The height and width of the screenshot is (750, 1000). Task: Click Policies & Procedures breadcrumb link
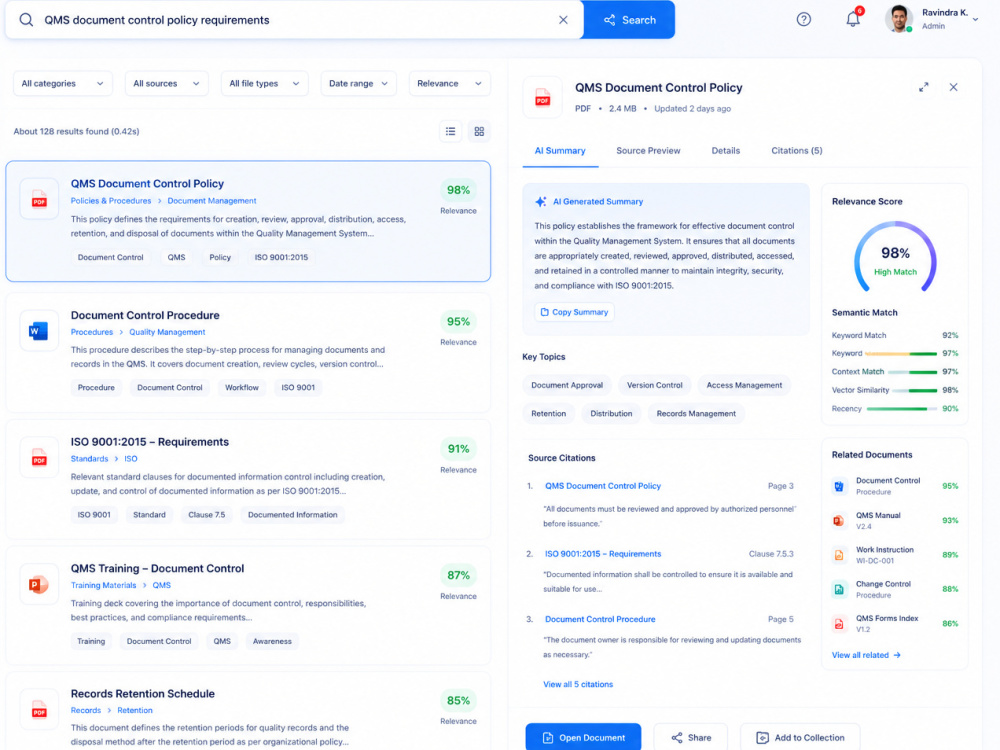tap(111, 201)
